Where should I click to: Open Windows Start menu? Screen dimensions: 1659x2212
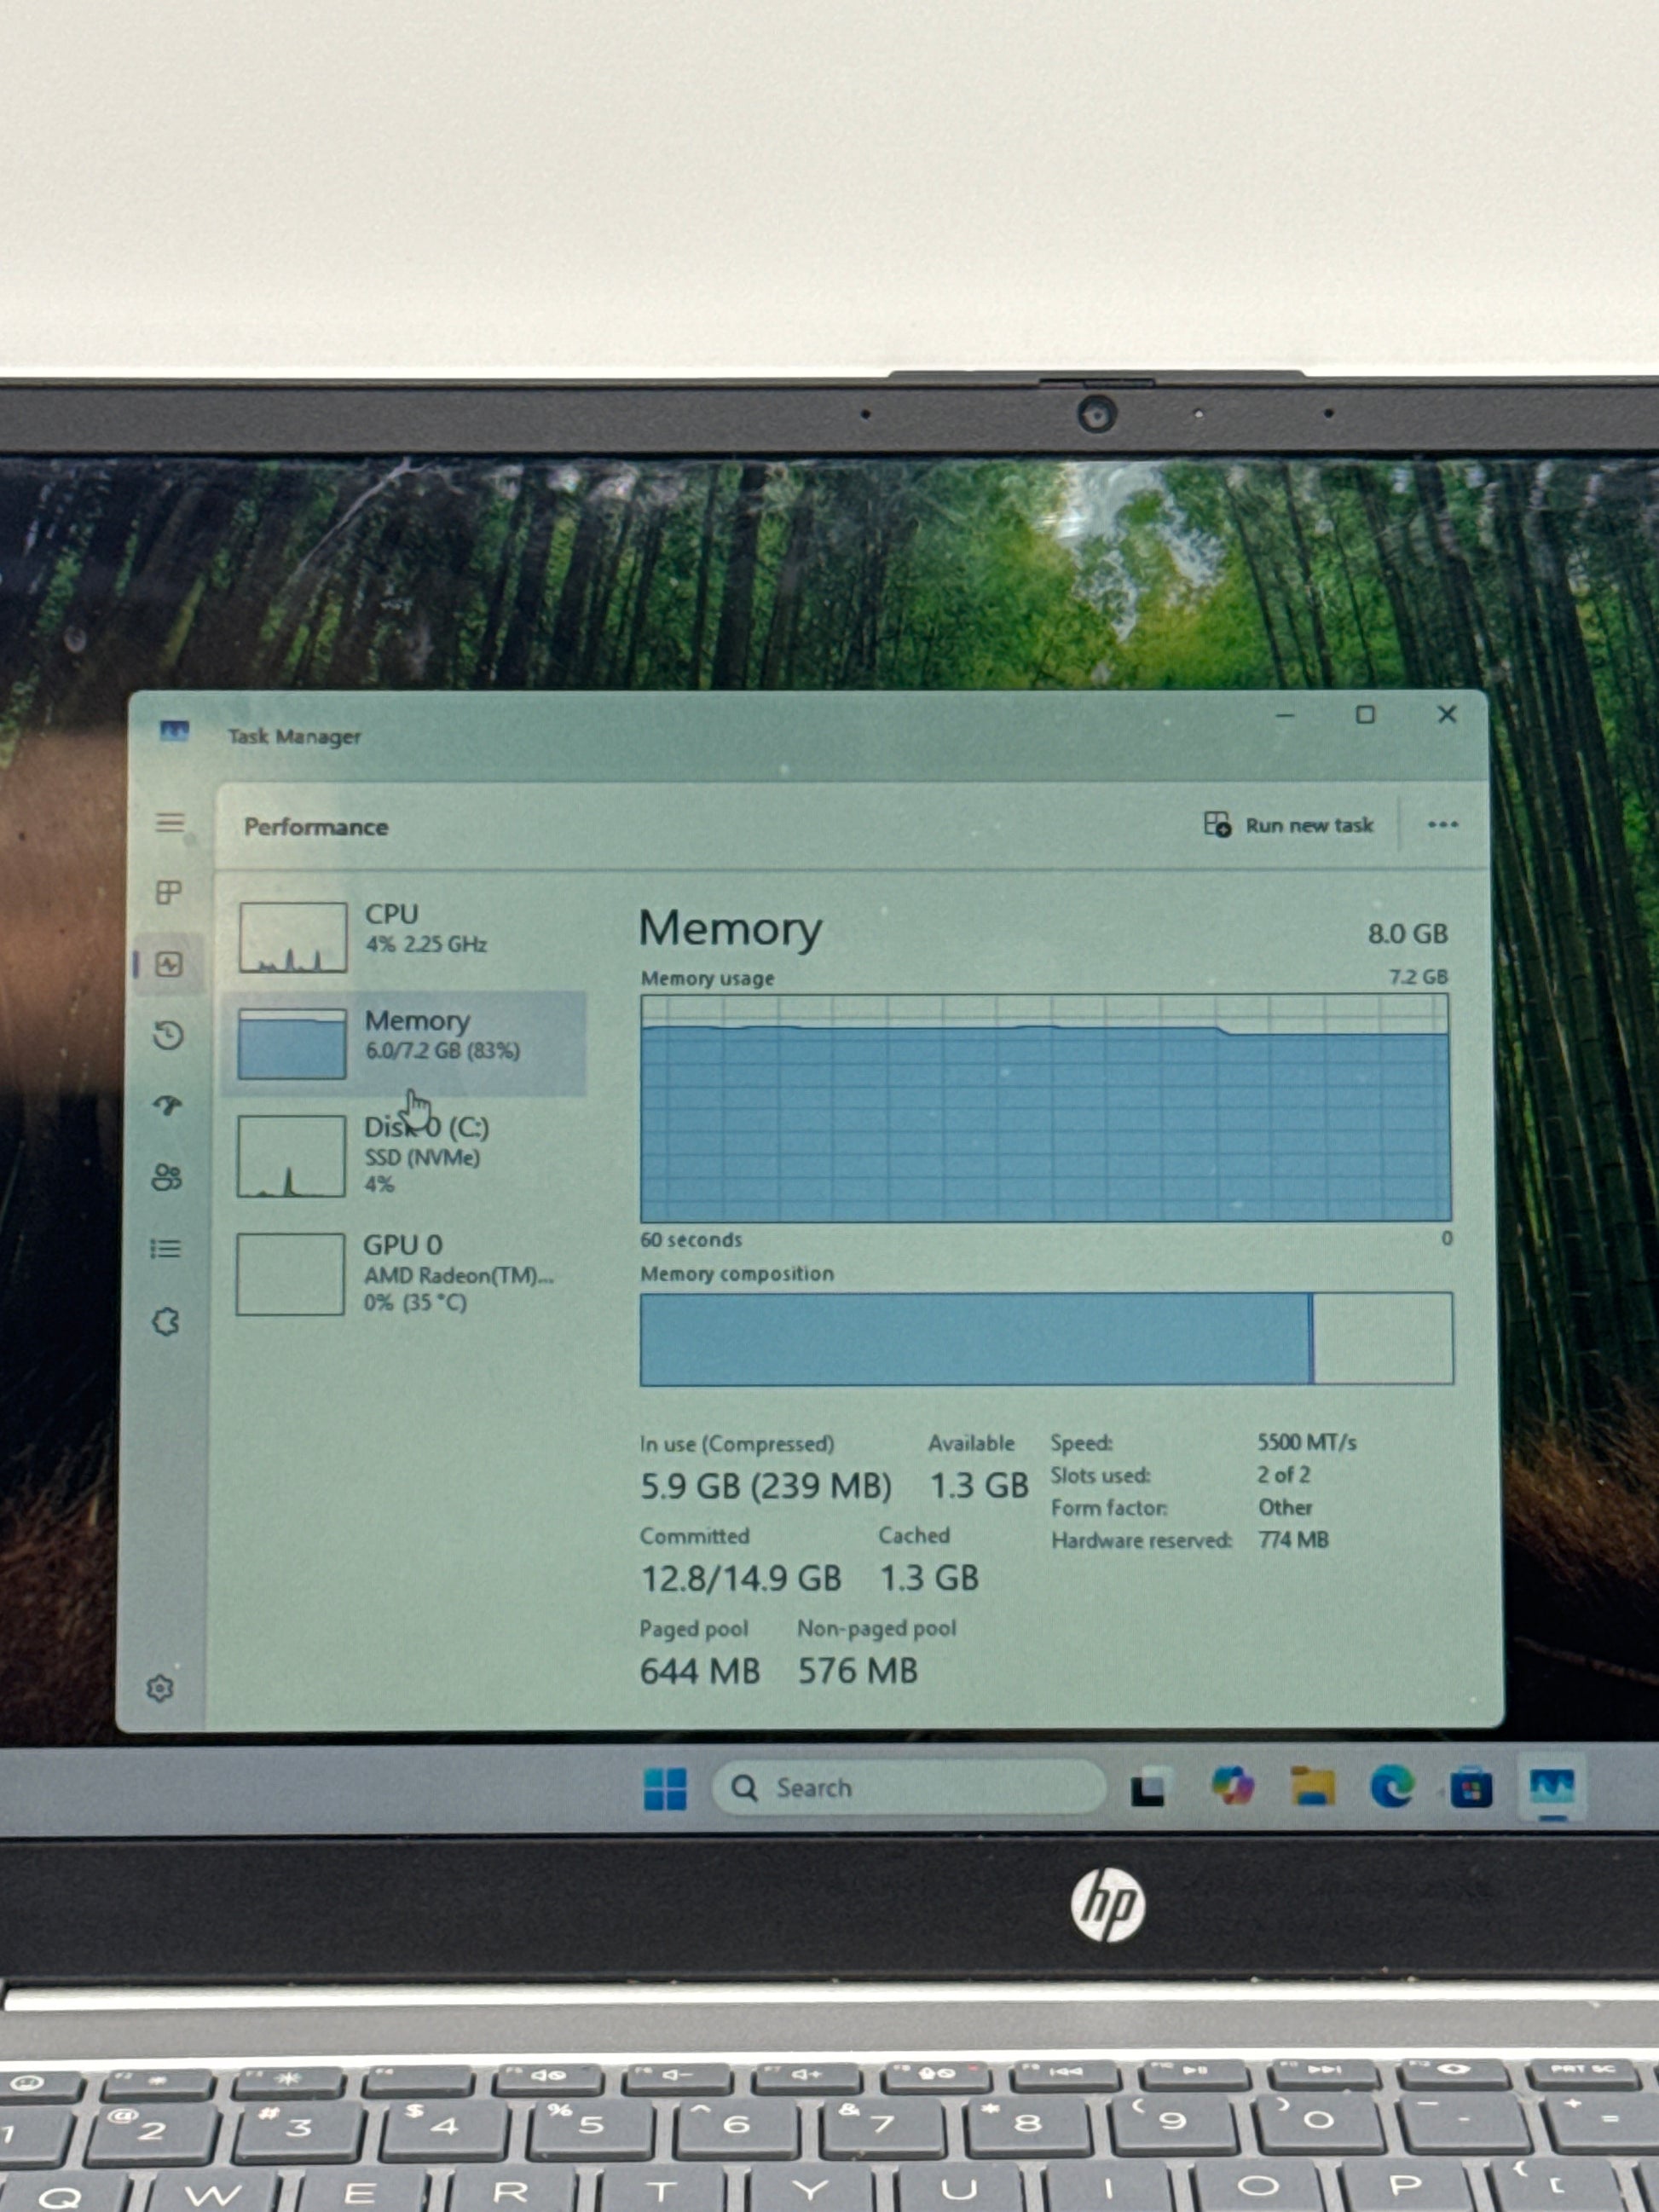point(665,1788)
